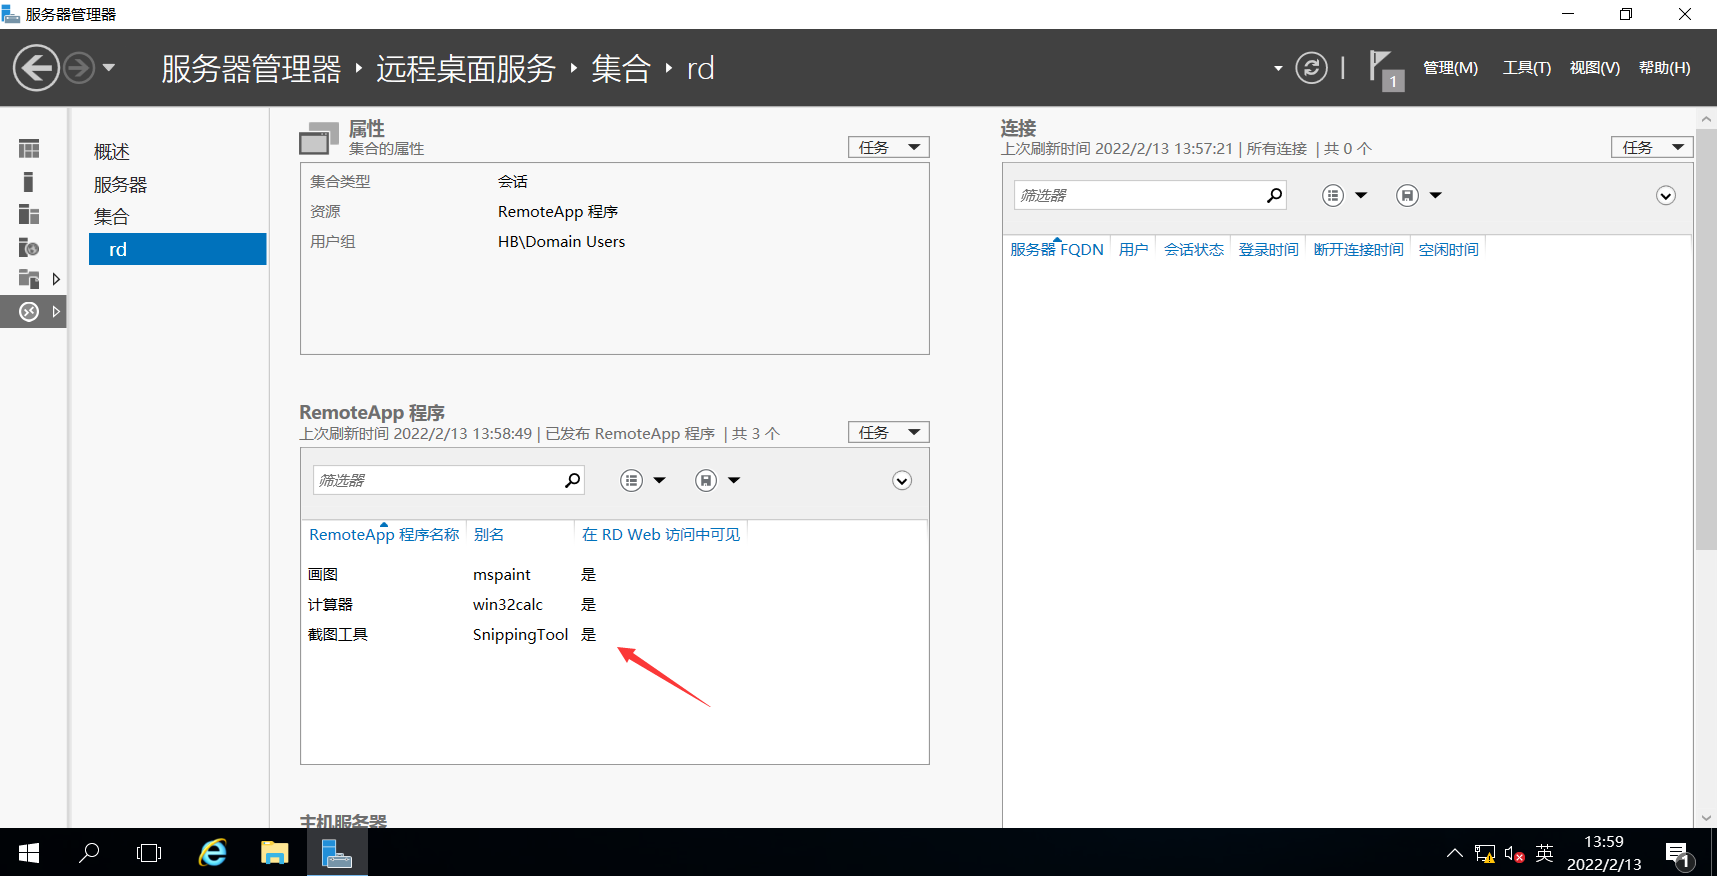Click 集合 in the breadcrumb
The image size is (1717, 876).
coord(620,68)
